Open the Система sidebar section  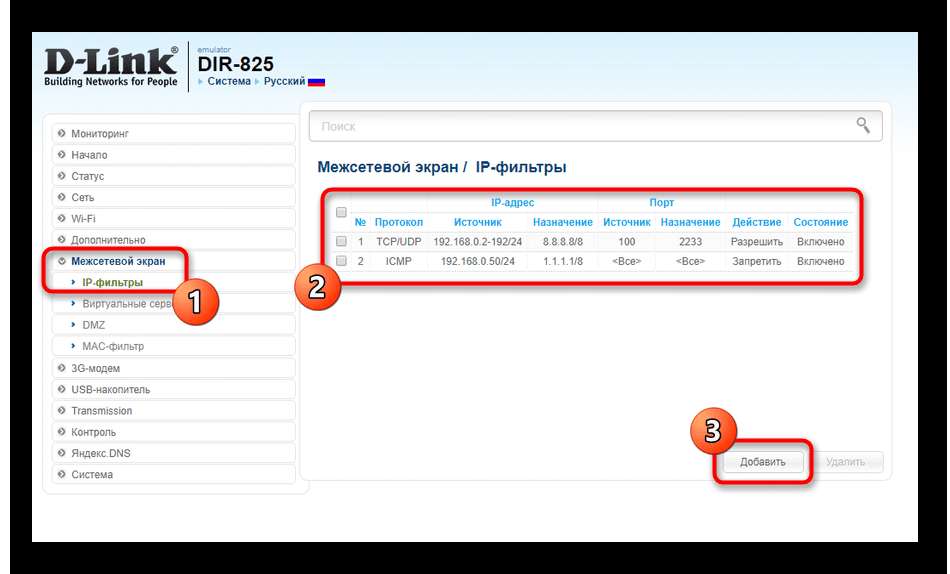pos(174,474)
